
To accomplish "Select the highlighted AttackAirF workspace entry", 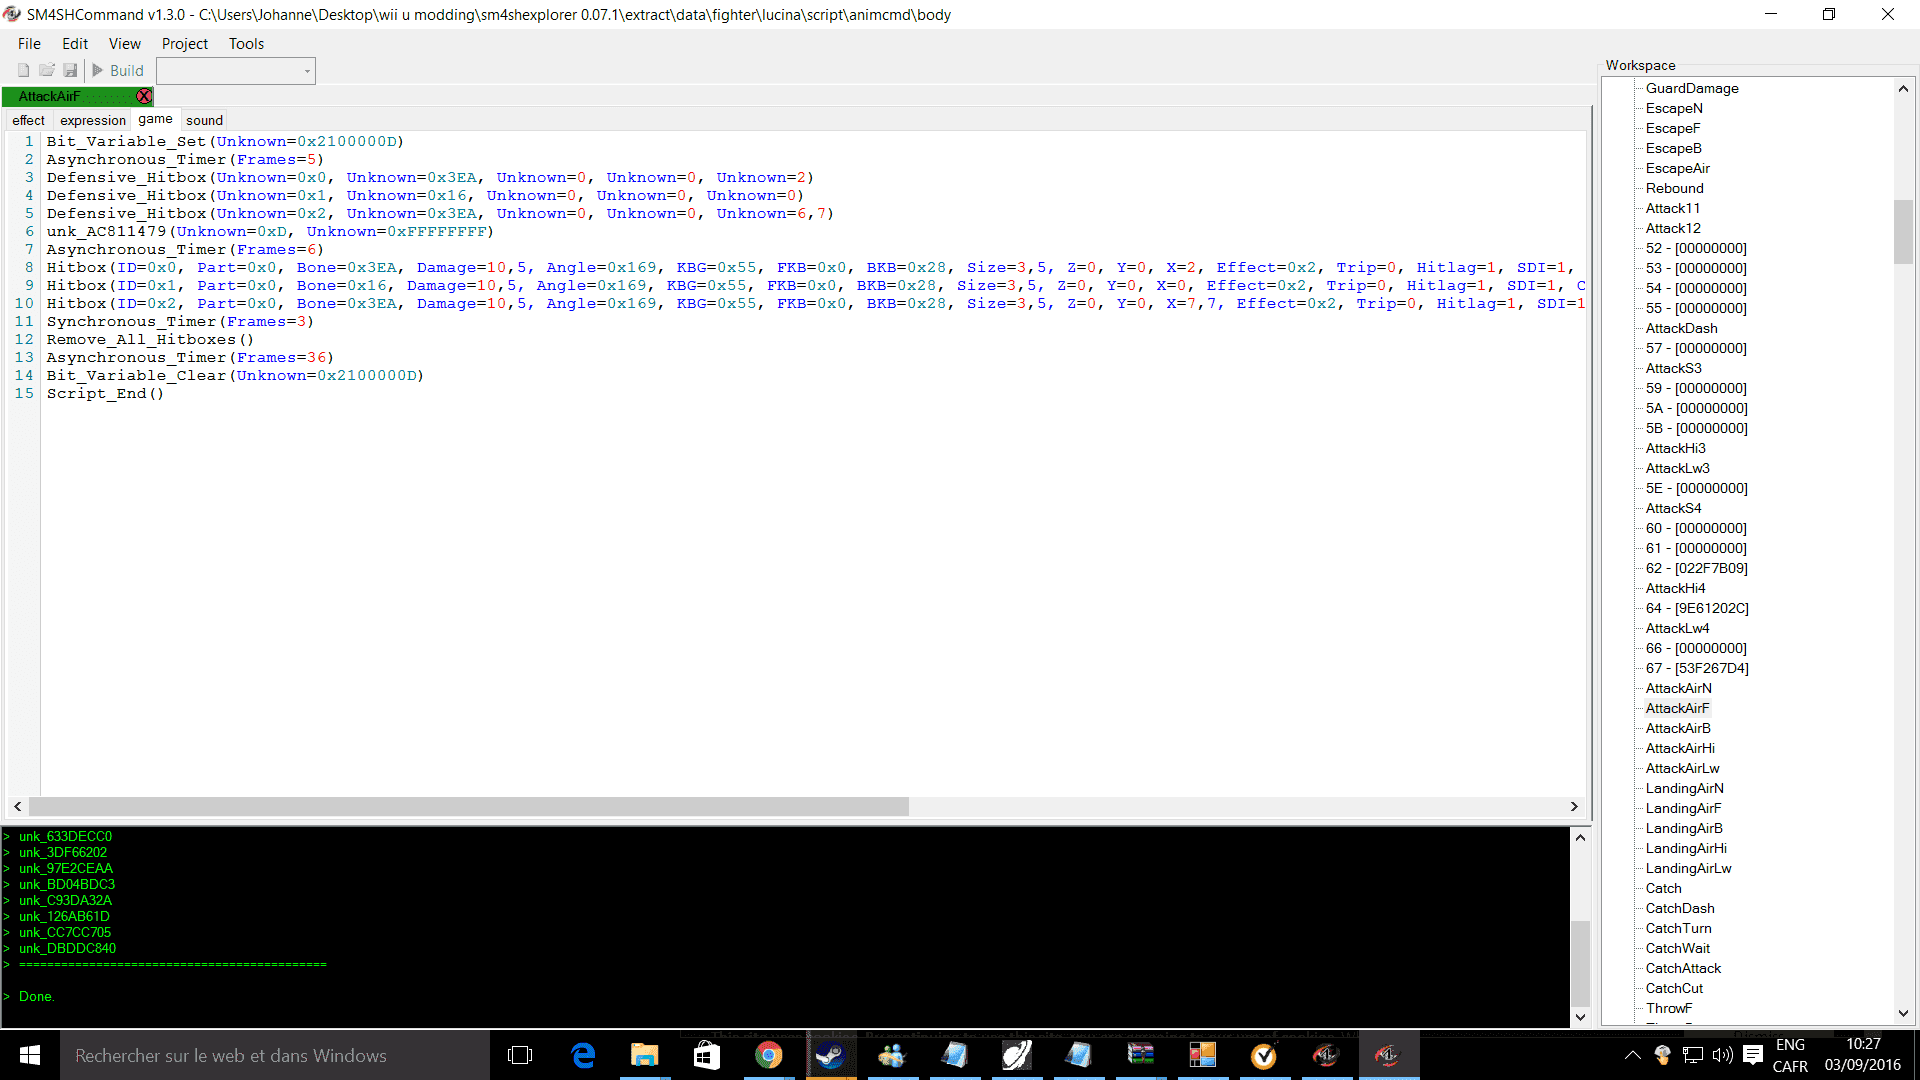I will click(1678, 708).
